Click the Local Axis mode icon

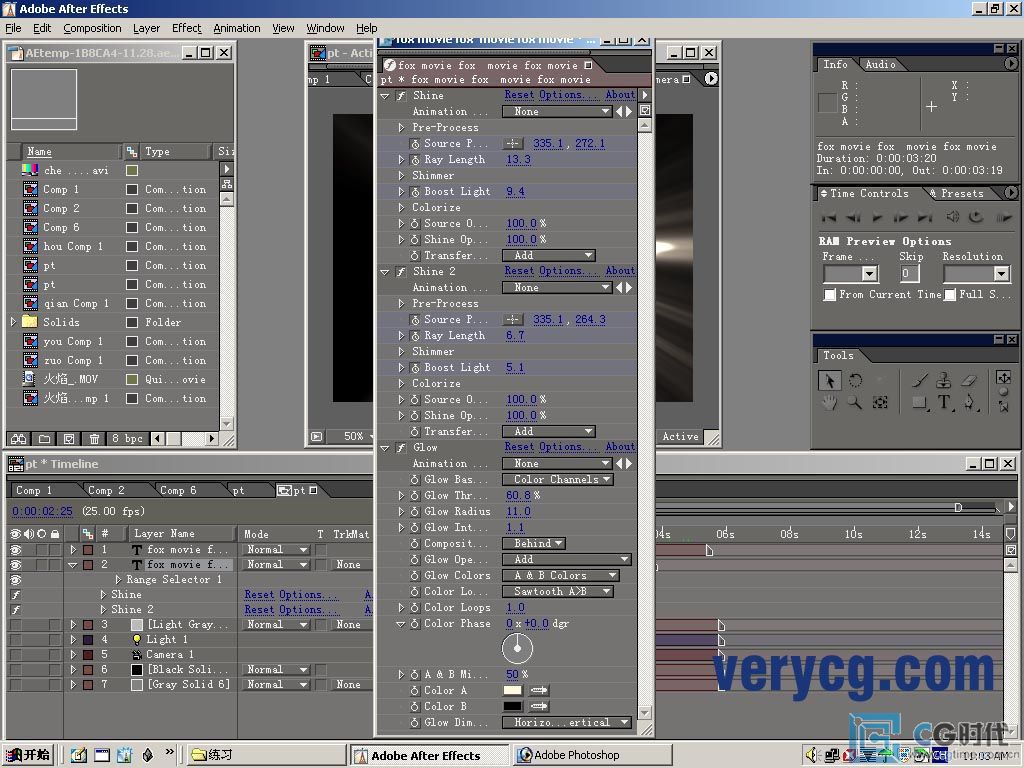pyautogui.click(x=1003, y=377)
